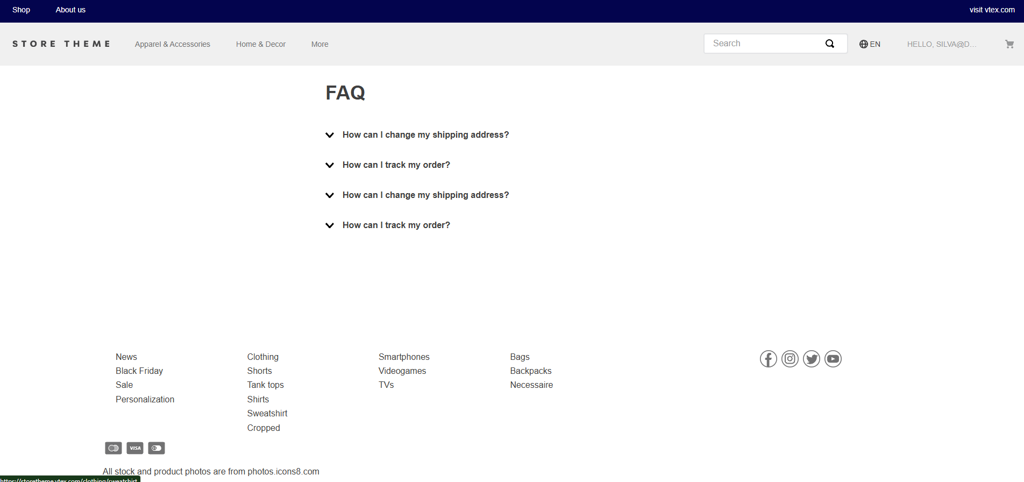Image resolution: width=1024 pixels, height=482 pixels.
Task: Expand the last 'track my order' question
Action: tap(396, 225)
